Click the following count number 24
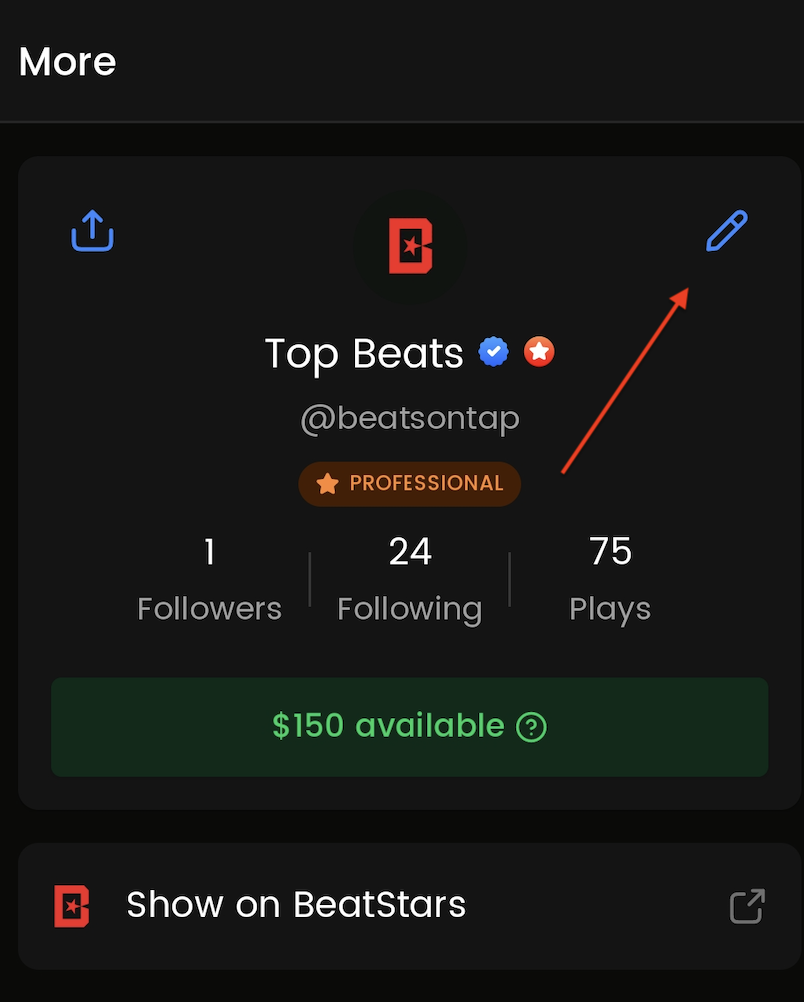Viewport: 804px width, 1002px height. (410, 552)
